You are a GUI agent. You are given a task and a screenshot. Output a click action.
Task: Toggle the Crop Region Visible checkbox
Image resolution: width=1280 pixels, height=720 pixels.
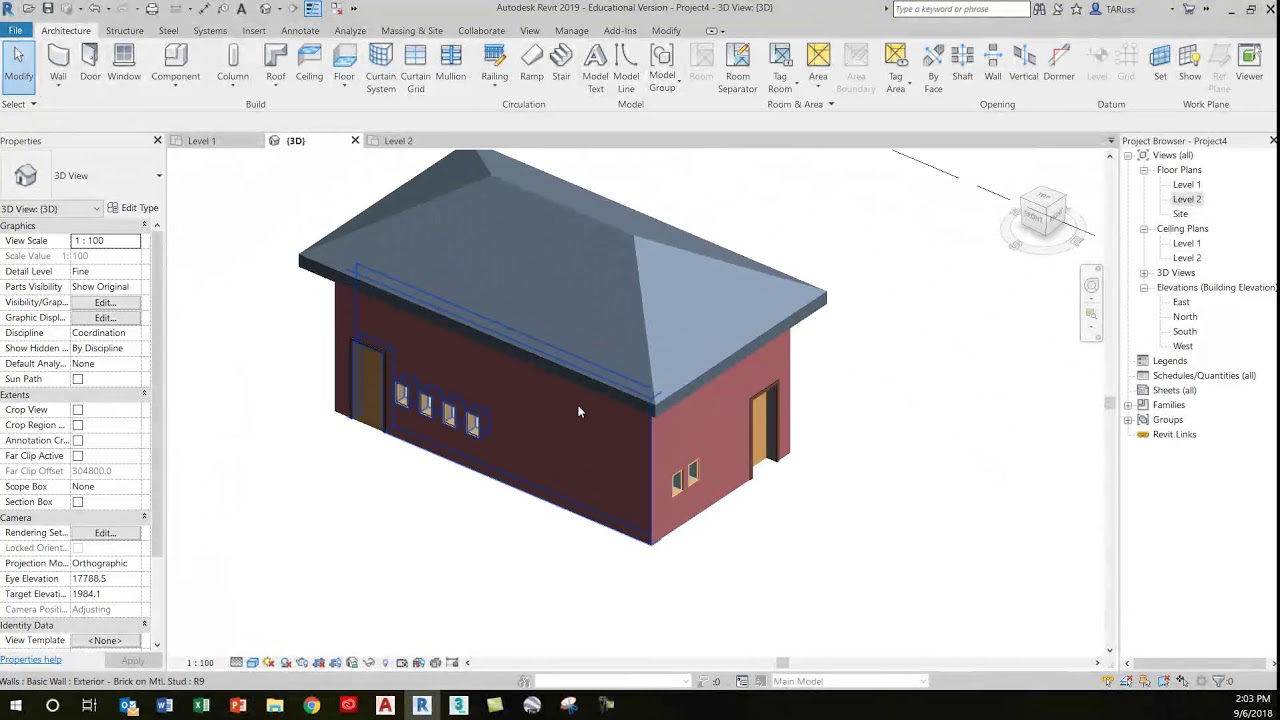(78, 425)
